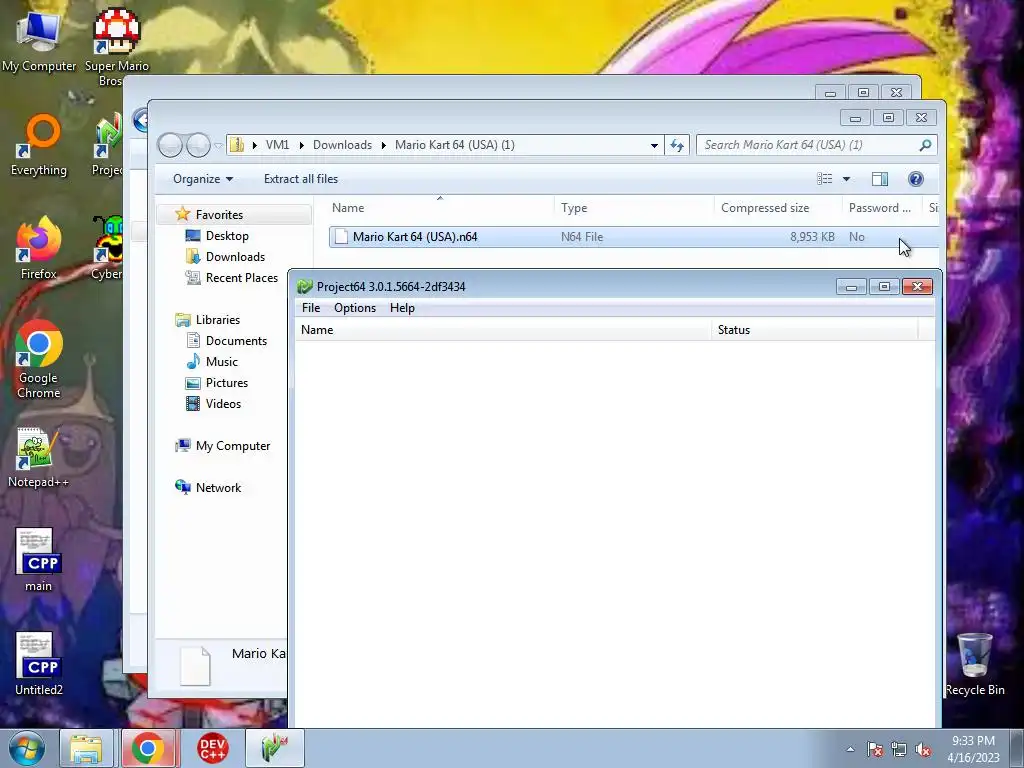Select the Everything desktop shortcut
The image size is (1024, 768).
point(39,145)
